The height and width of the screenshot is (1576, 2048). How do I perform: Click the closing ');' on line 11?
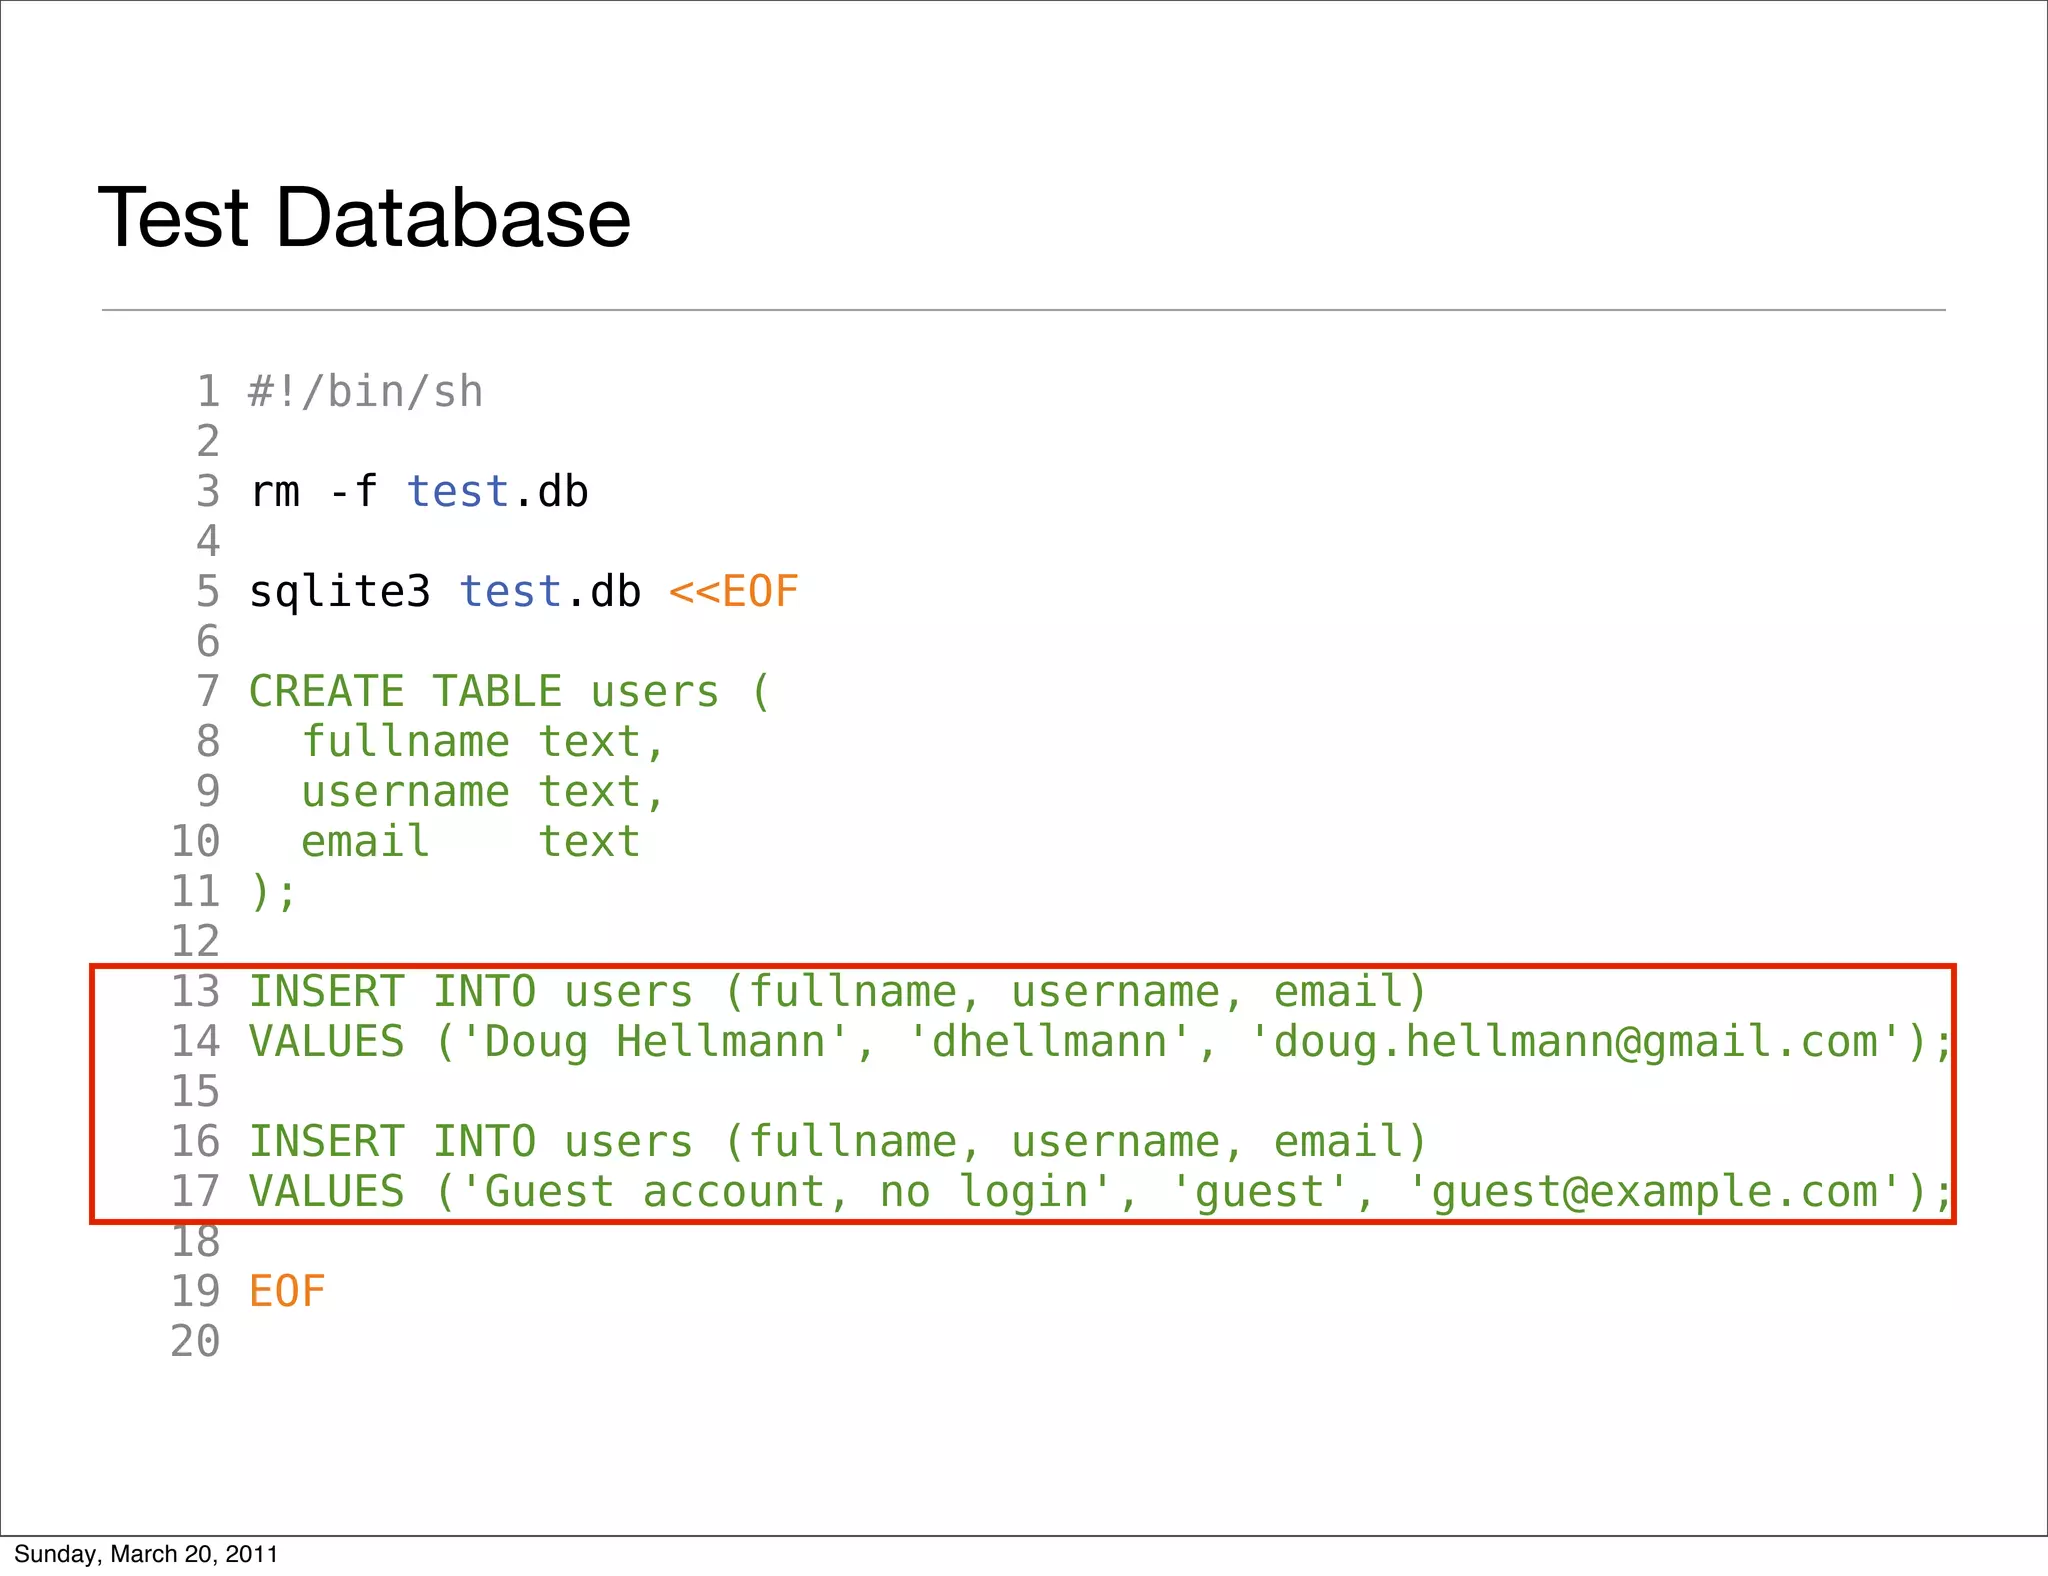coord(273,891)
